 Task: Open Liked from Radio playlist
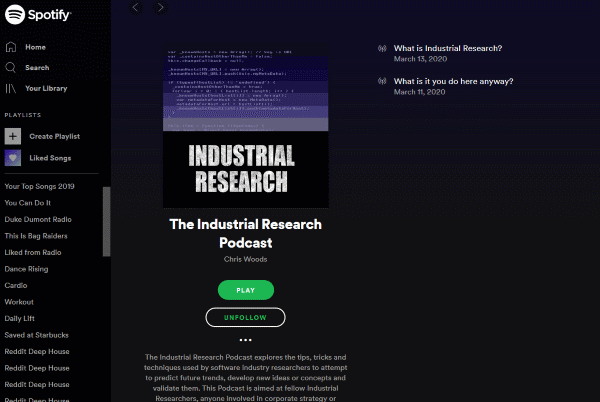coord(33,252)
